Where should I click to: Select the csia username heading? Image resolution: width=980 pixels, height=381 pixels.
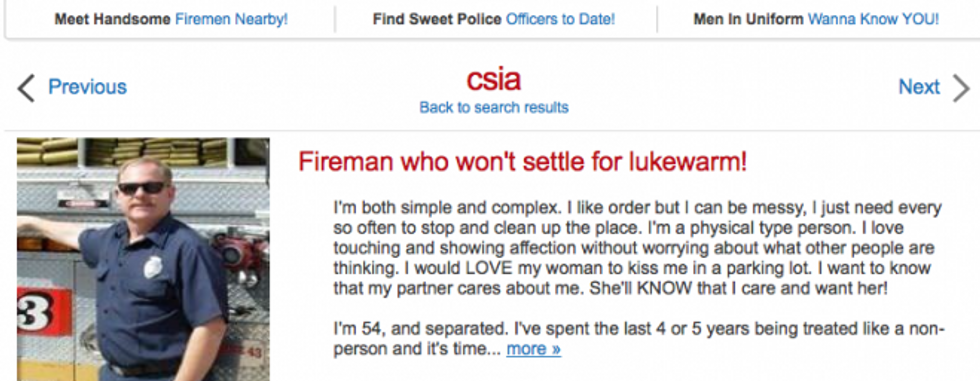click(493, 79)
